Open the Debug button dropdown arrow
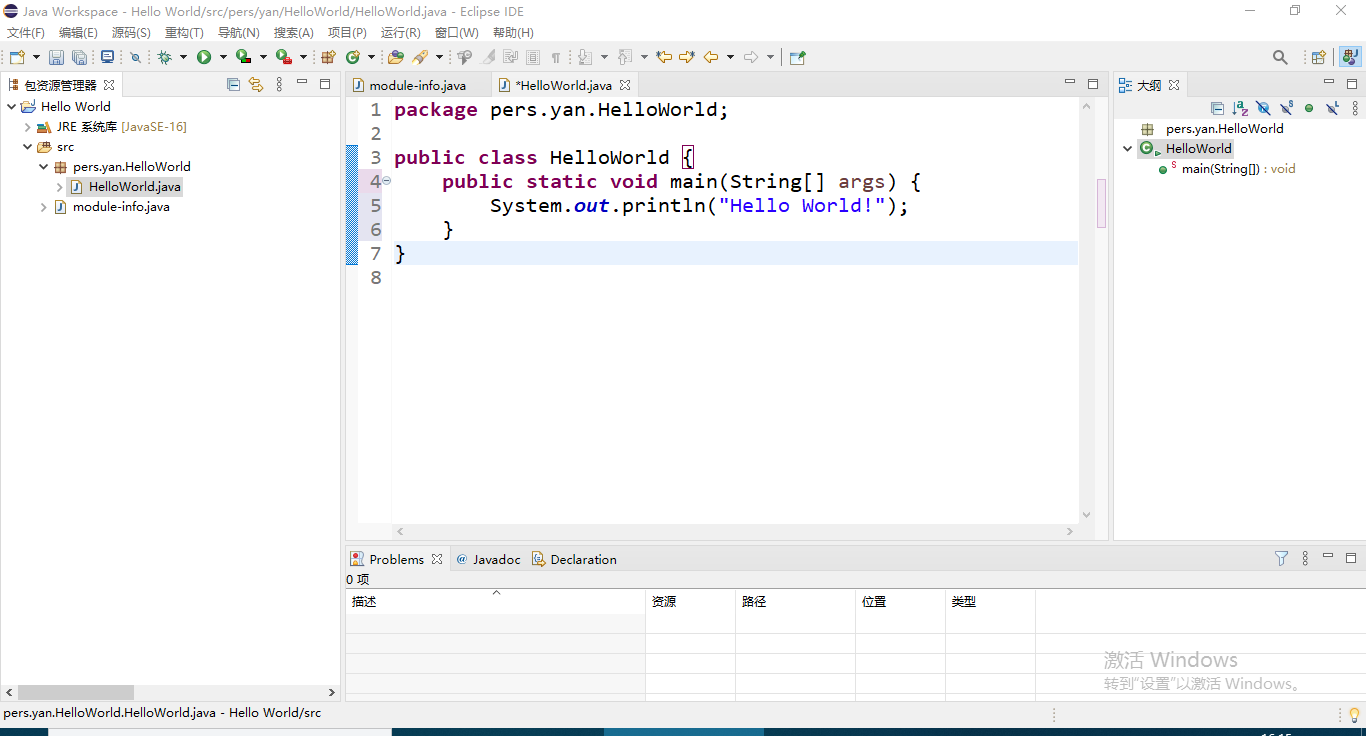The height and width of the screenshot is (736, 1366). (183, 58)
